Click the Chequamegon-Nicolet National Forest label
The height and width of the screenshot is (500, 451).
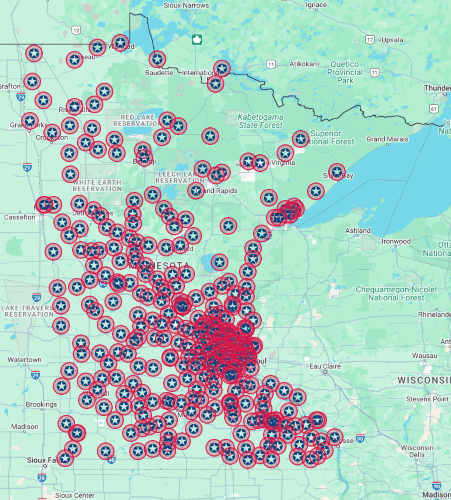[x=396, y=293]
